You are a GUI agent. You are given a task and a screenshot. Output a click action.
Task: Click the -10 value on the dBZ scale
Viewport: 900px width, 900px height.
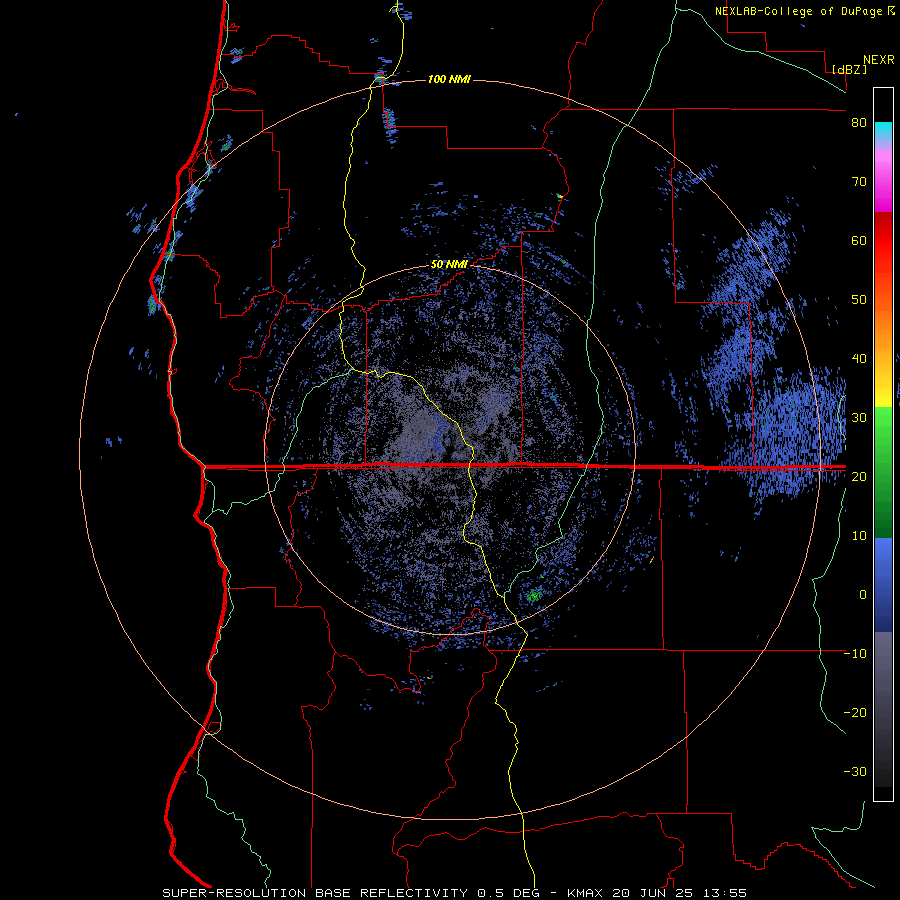pos(855,654)
